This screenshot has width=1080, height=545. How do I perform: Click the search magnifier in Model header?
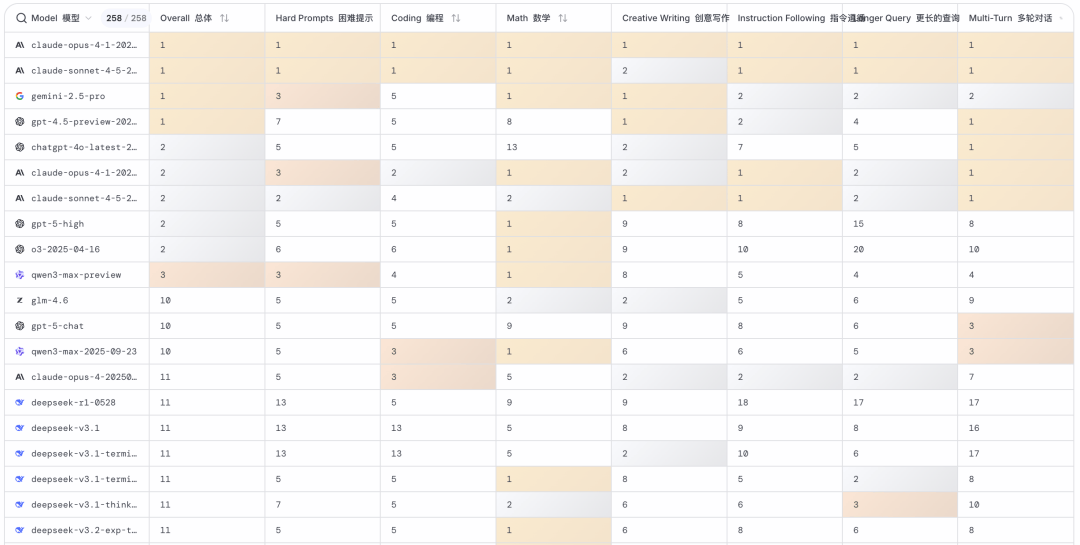pos(21,18)
